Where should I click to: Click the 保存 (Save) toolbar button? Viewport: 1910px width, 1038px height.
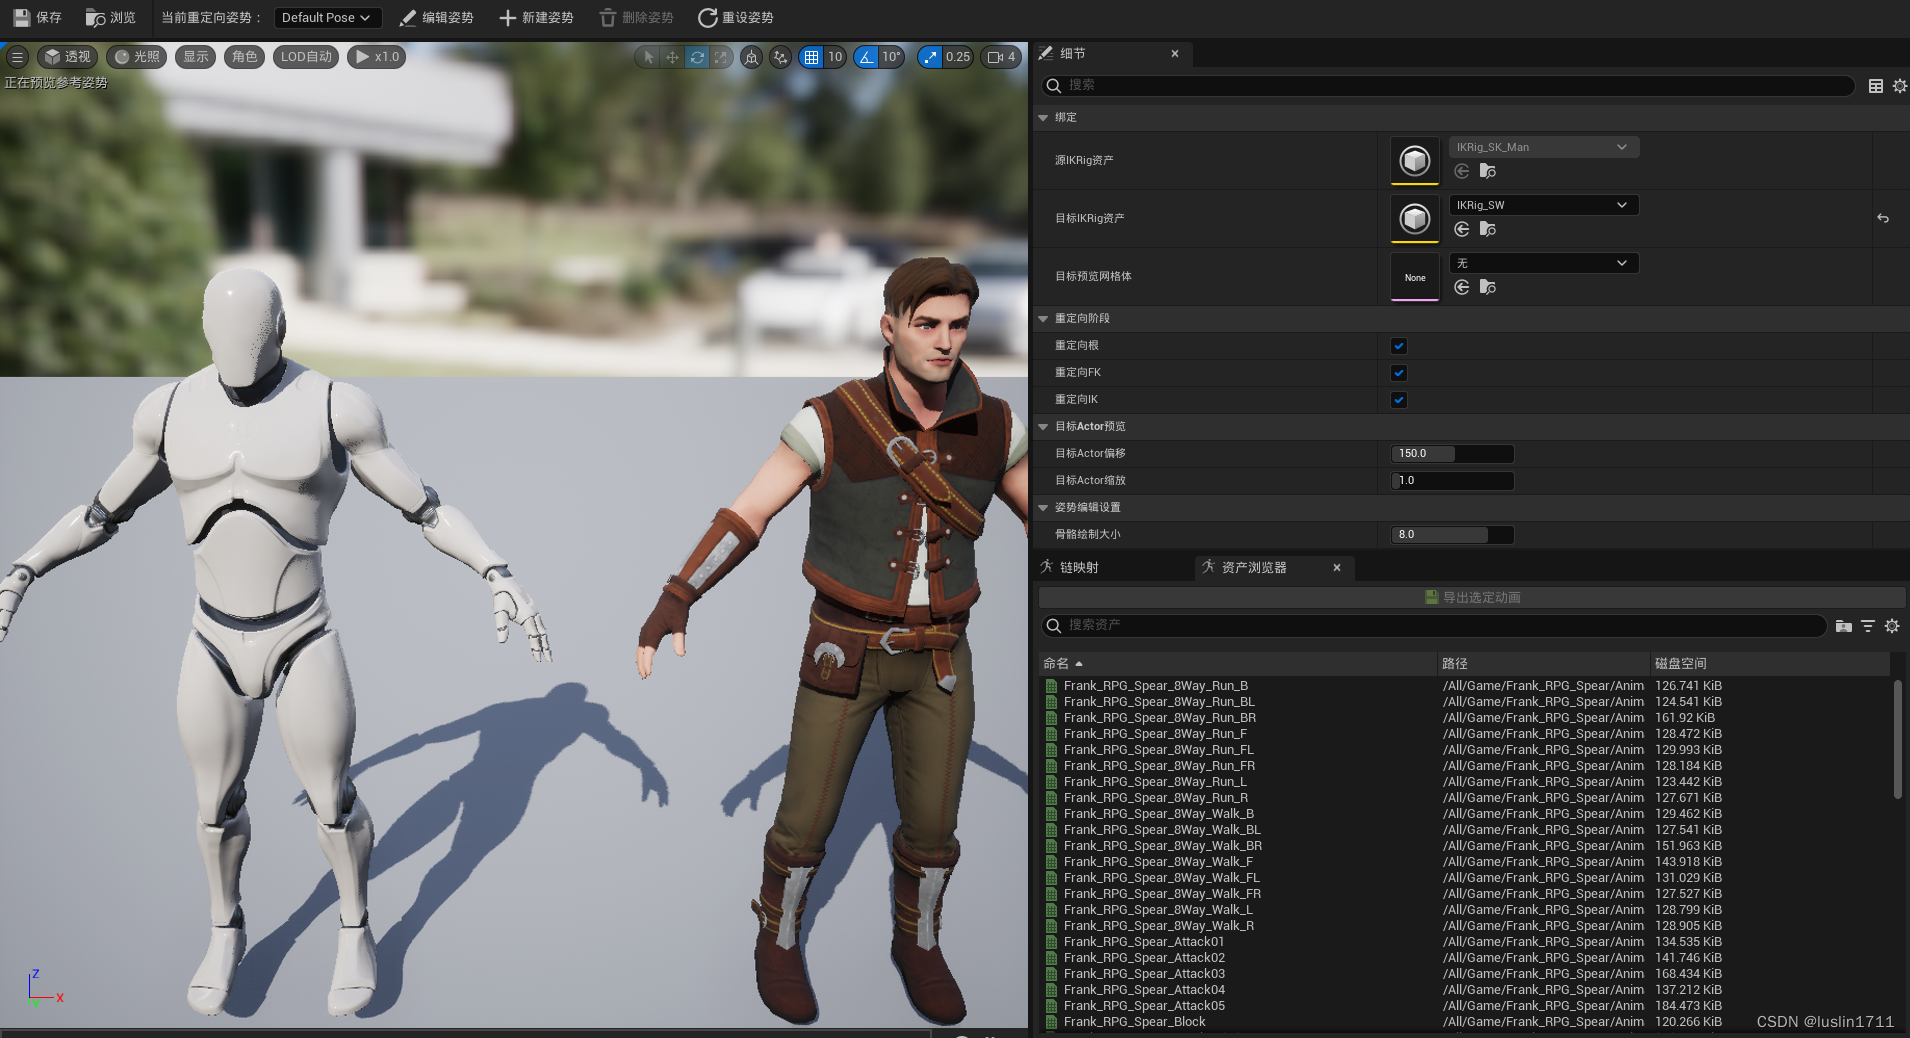tap(37, 17)
